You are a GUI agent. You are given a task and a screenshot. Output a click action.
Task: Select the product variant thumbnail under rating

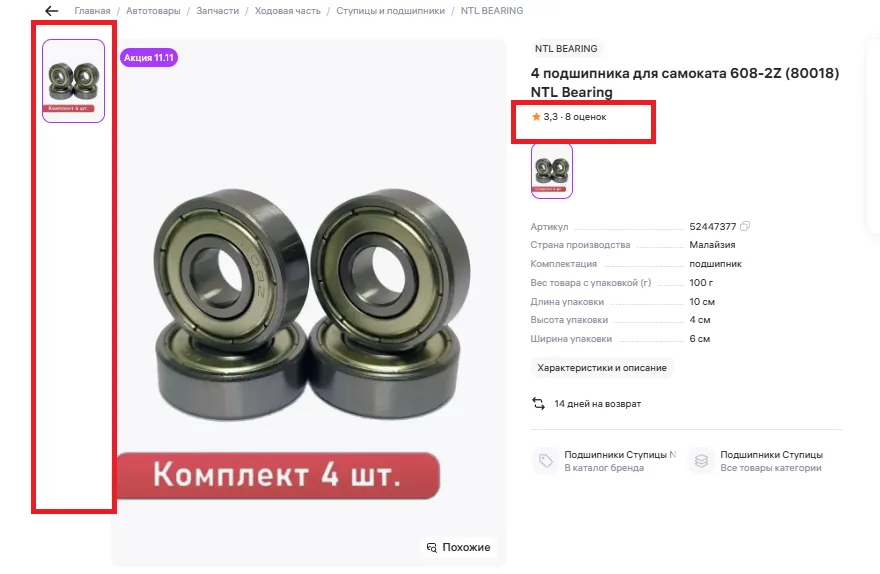coord(552,171)
